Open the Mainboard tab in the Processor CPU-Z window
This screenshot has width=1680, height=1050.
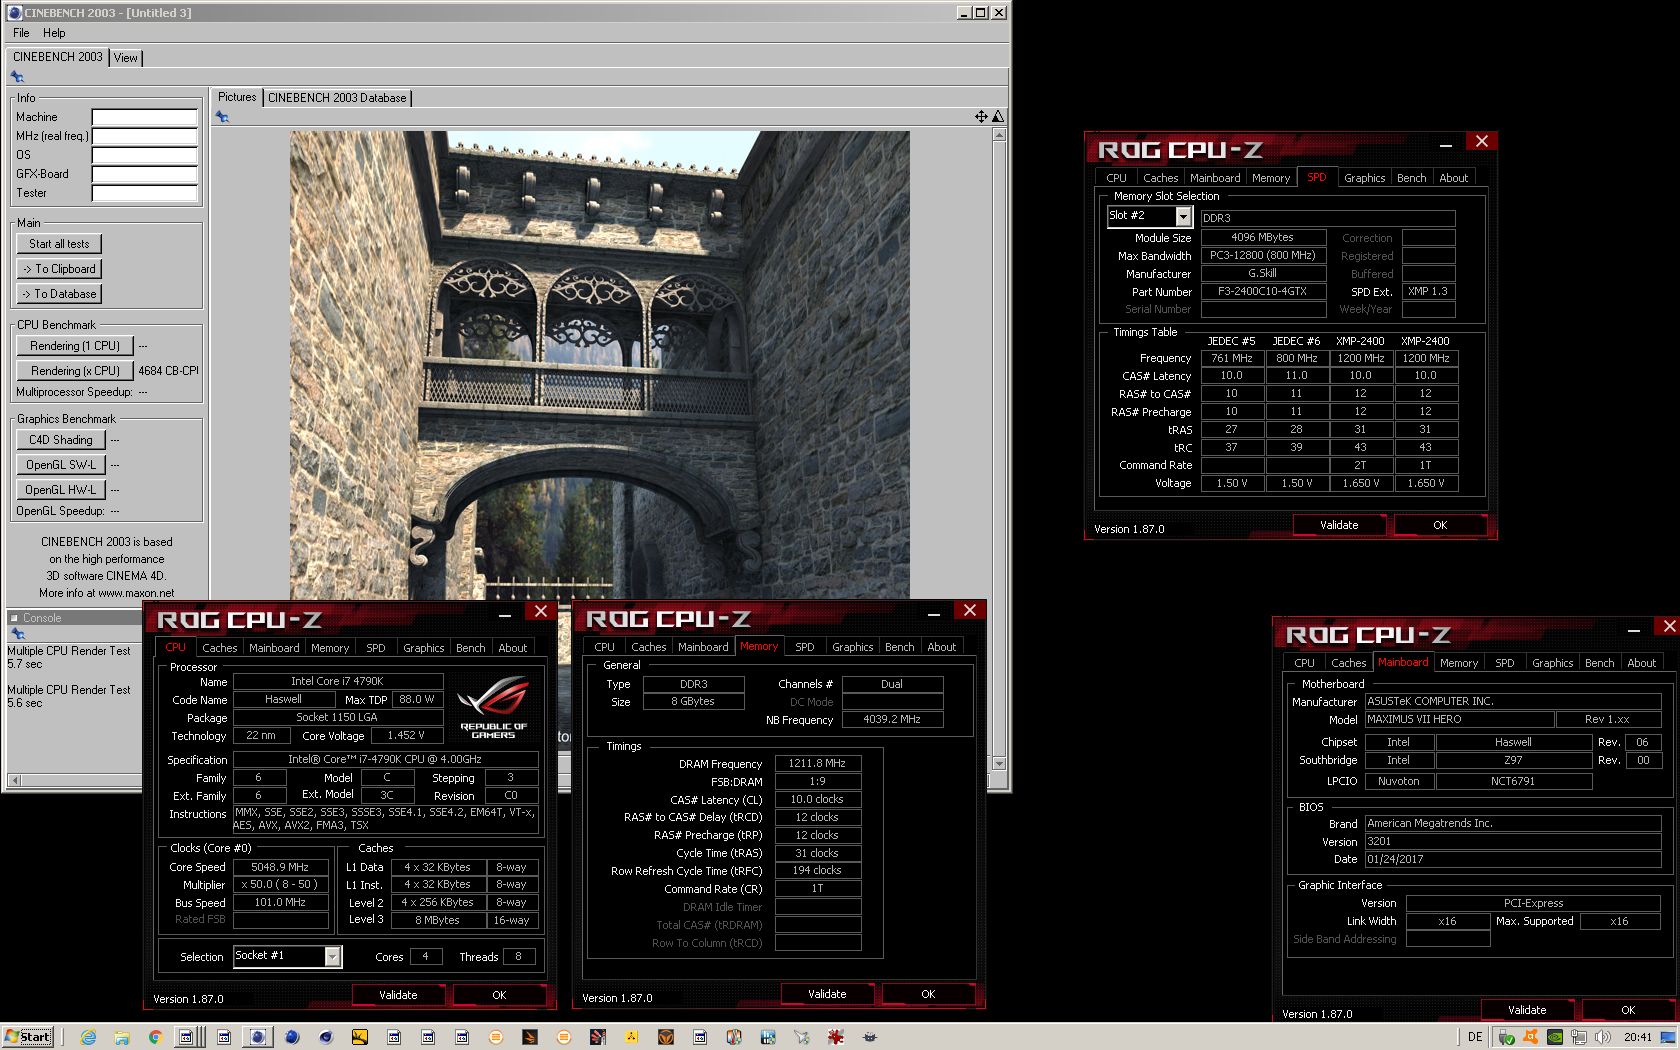(274, 648)
